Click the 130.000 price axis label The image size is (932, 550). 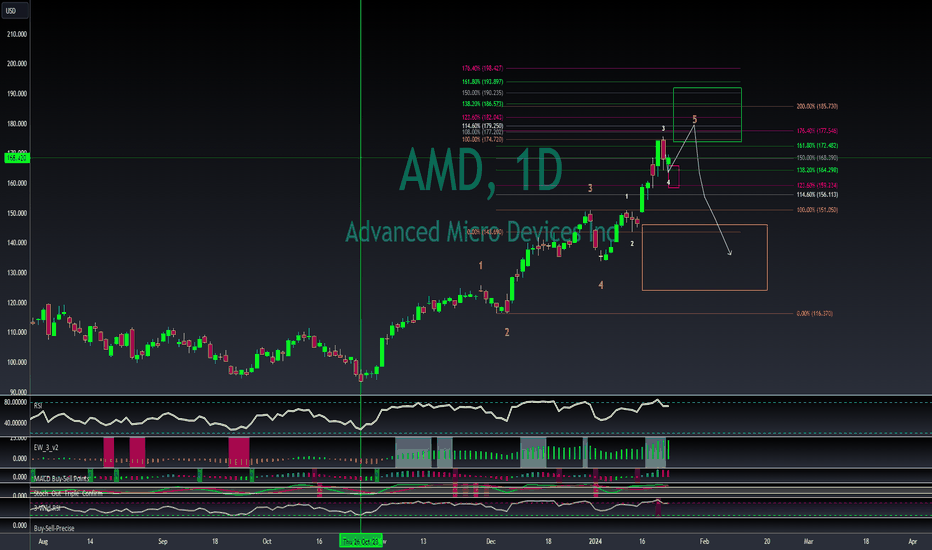tap(17, 273)
